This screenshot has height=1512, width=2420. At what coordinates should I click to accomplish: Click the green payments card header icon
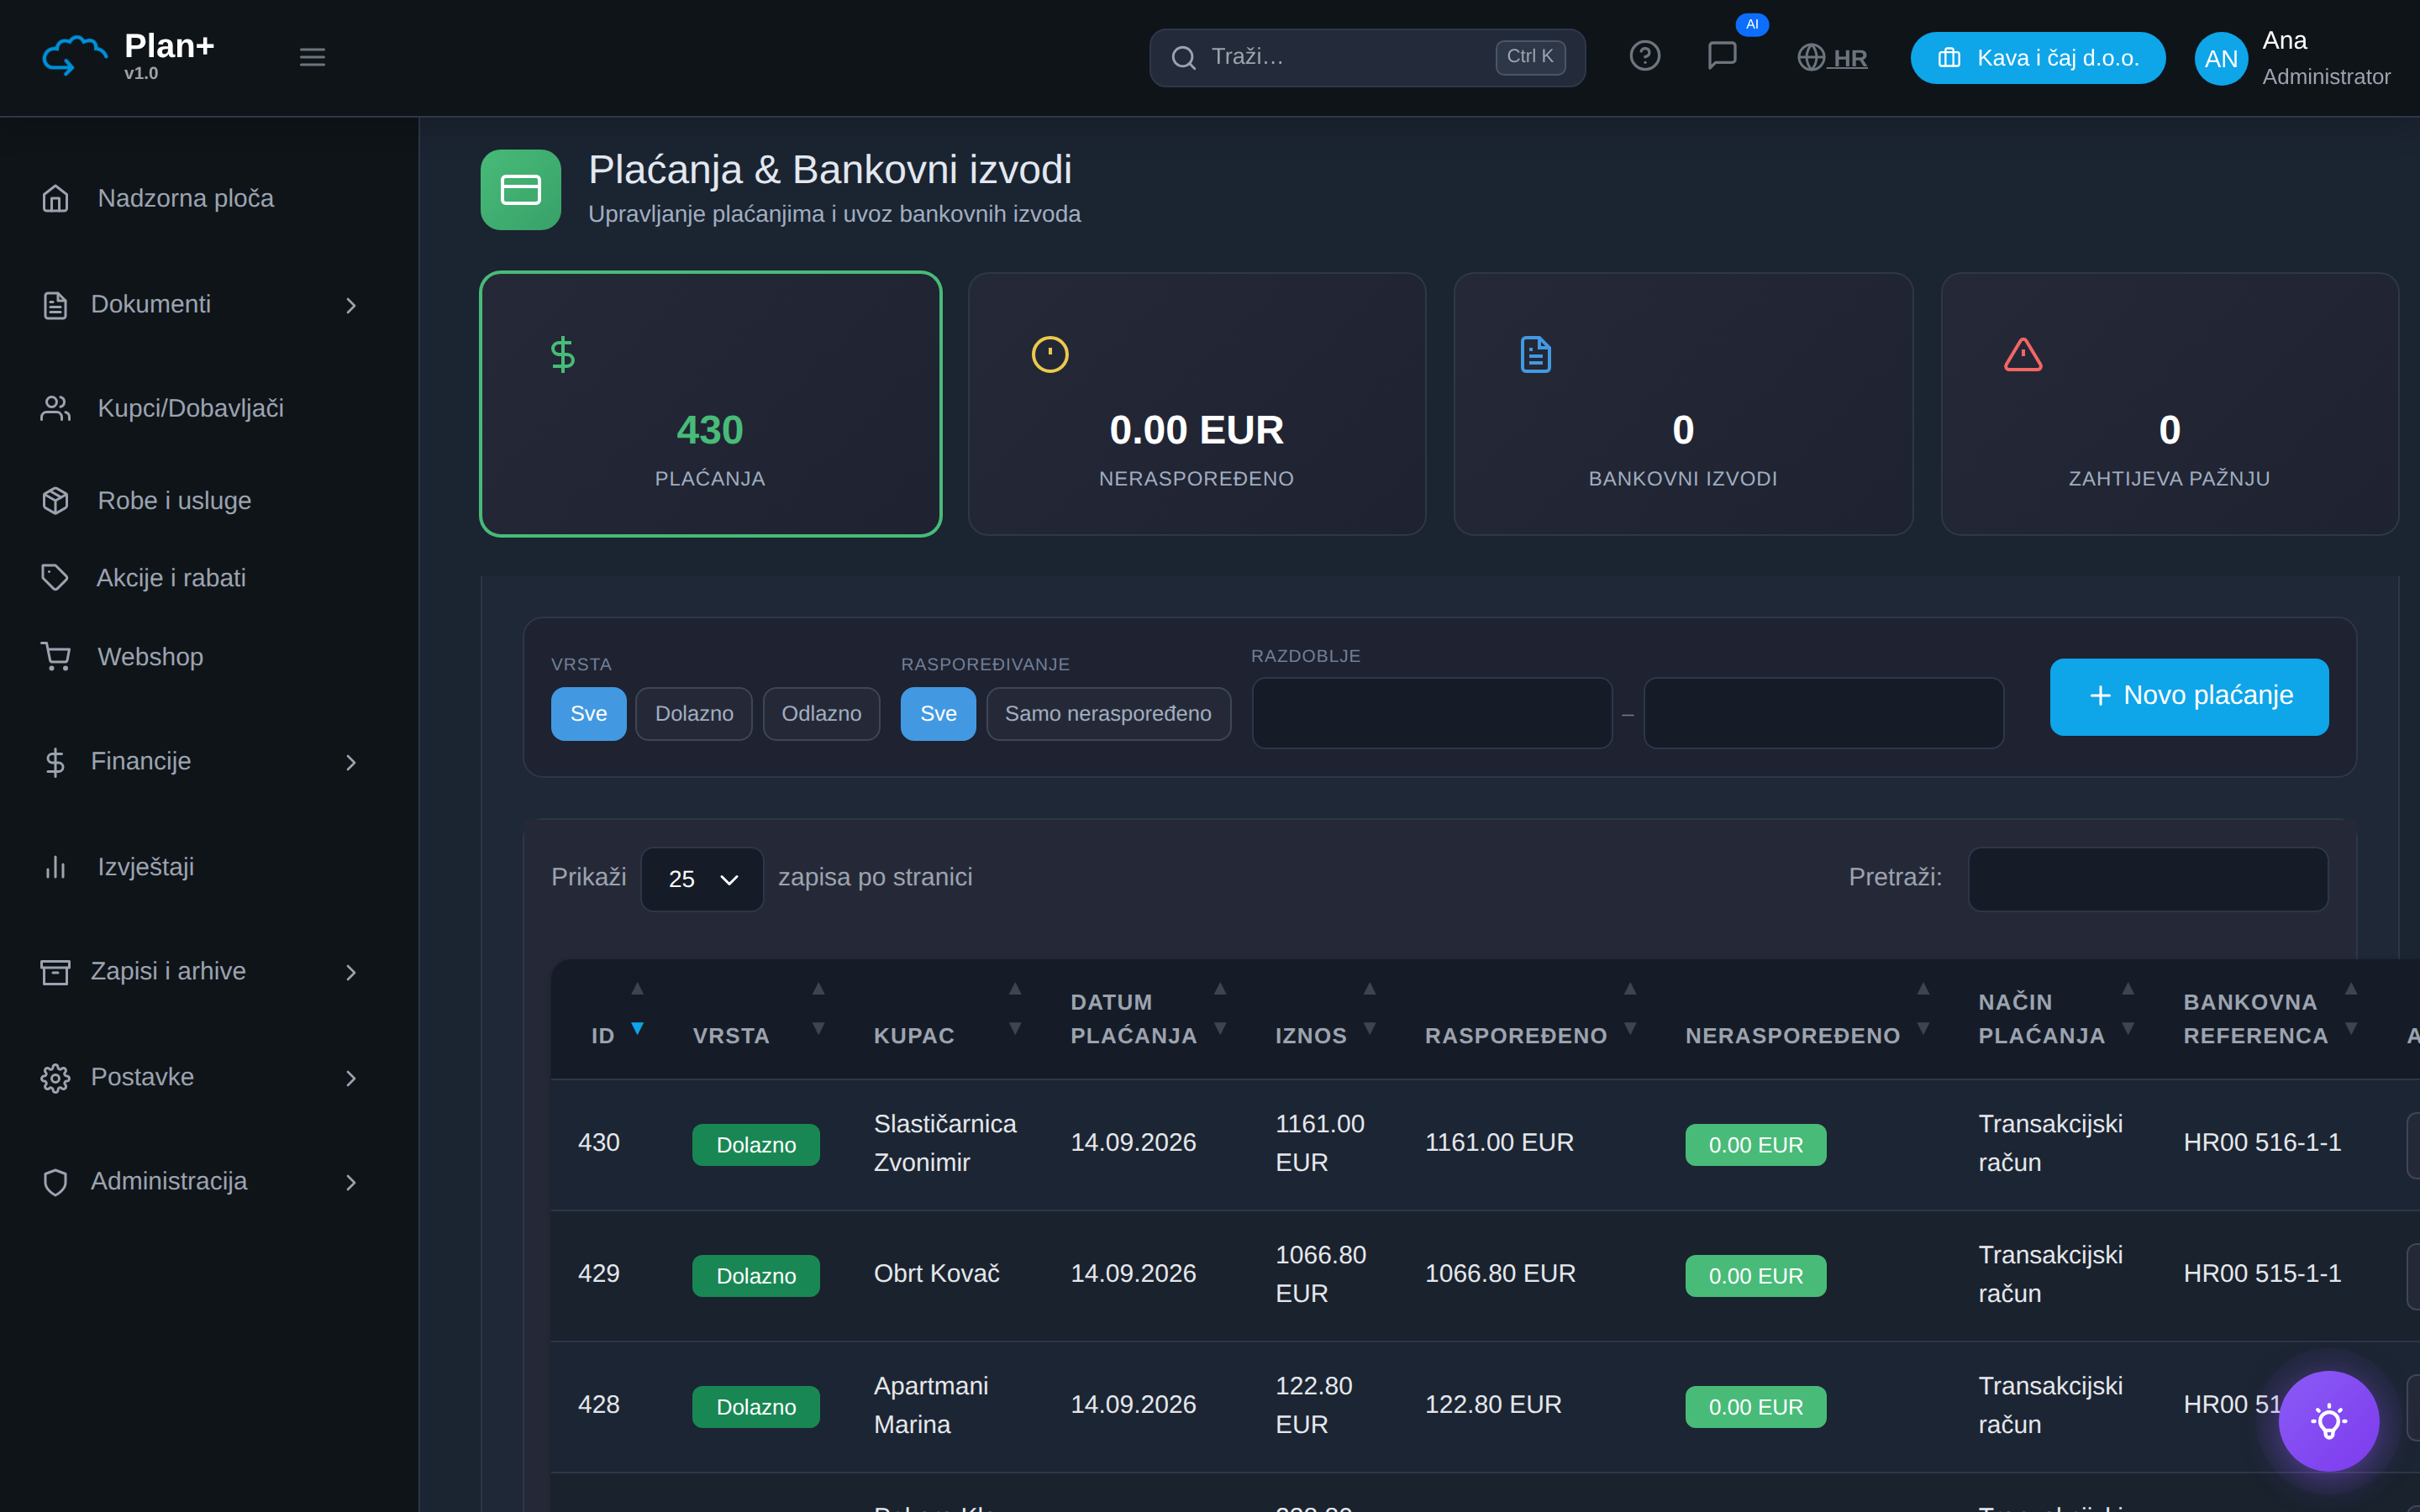[x=521, y=190]
